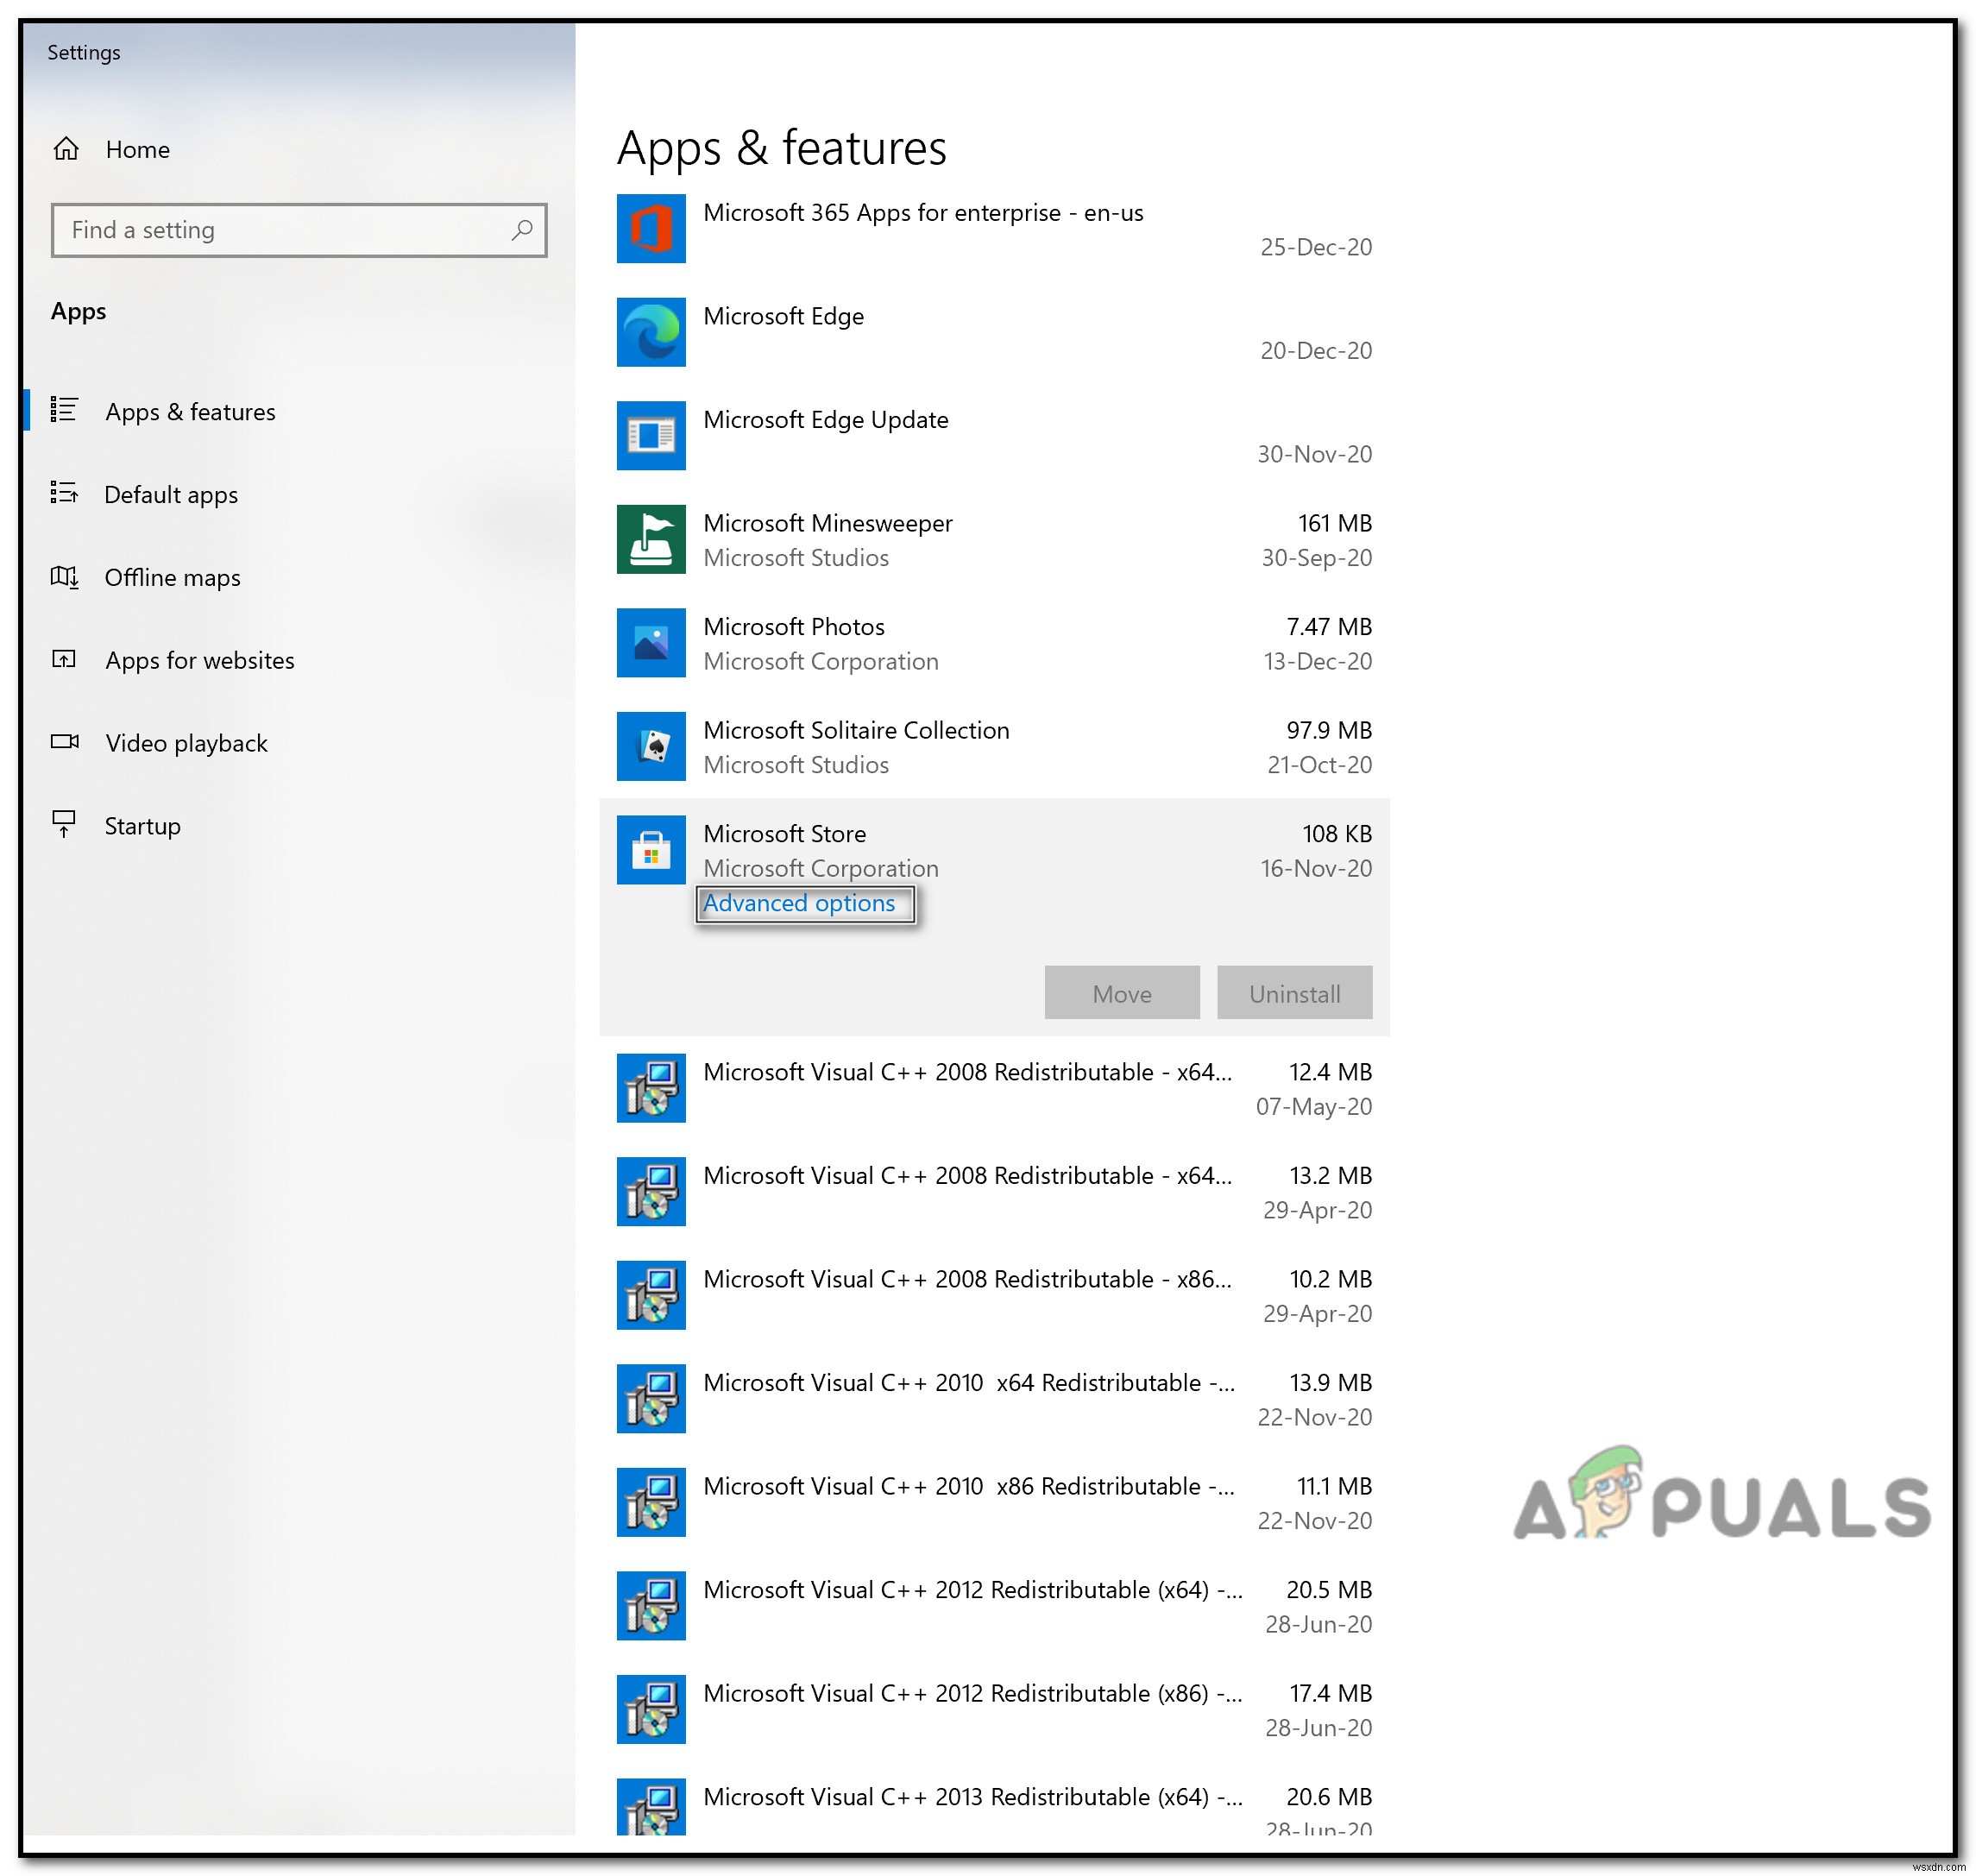Open Advanced options for Microsoft Store

800,903
